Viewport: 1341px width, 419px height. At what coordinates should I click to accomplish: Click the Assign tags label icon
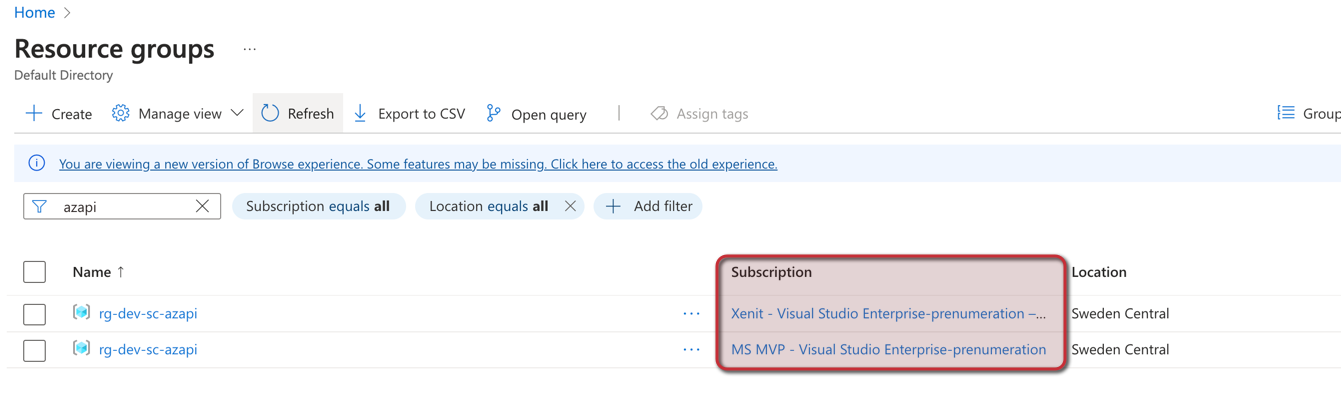pos(659,114)
